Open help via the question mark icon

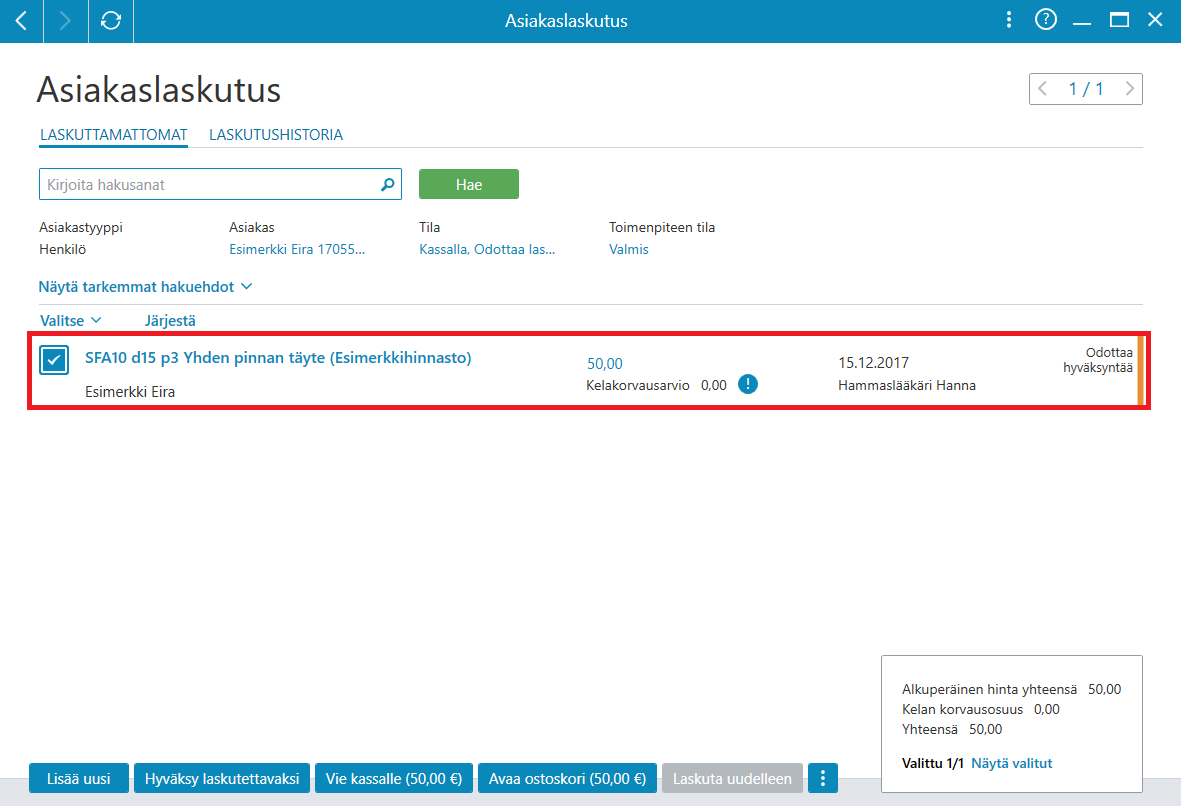tap(1045, 20)
